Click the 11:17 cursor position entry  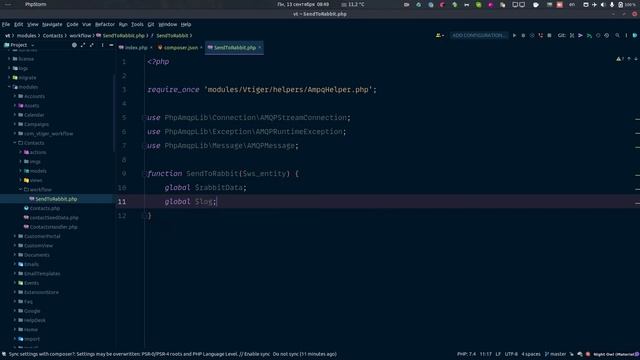click(486, 354)
